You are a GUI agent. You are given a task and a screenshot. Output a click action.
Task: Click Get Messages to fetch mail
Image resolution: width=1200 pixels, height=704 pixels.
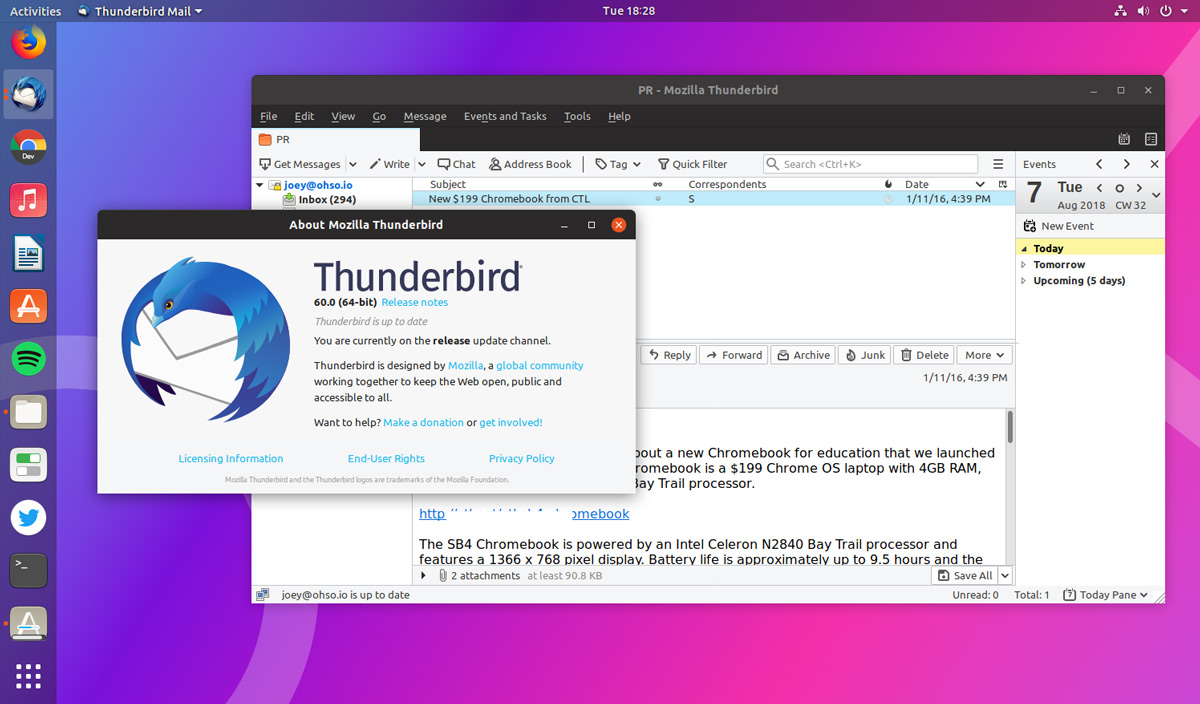[301, 164]
